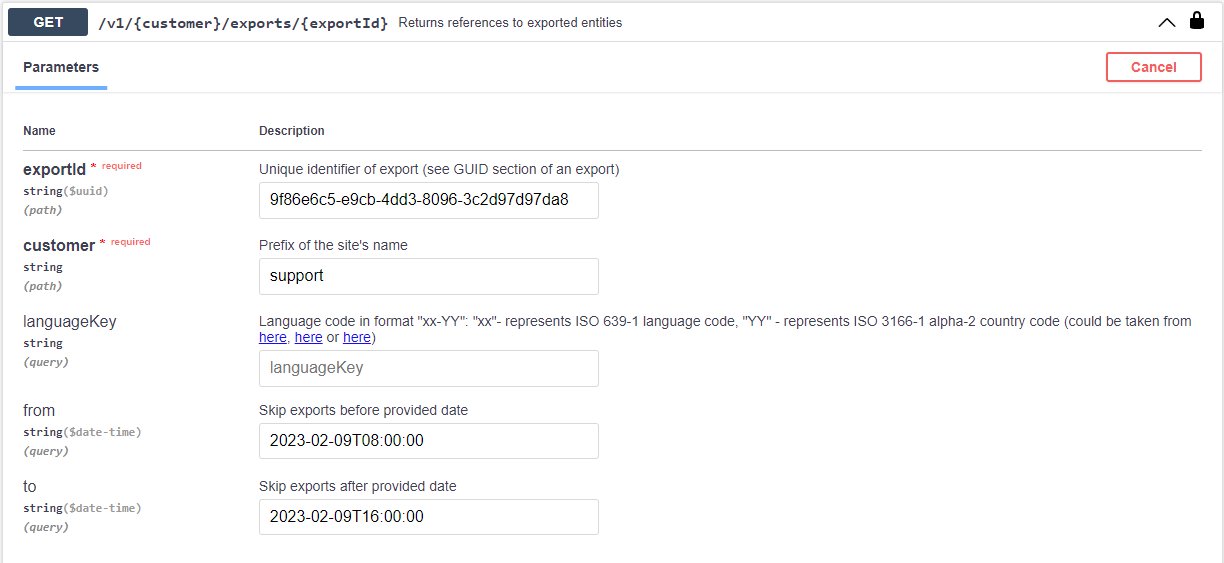1224x563 pixels.
Task: Click the Name column header
Action: (x=39, y=131)
